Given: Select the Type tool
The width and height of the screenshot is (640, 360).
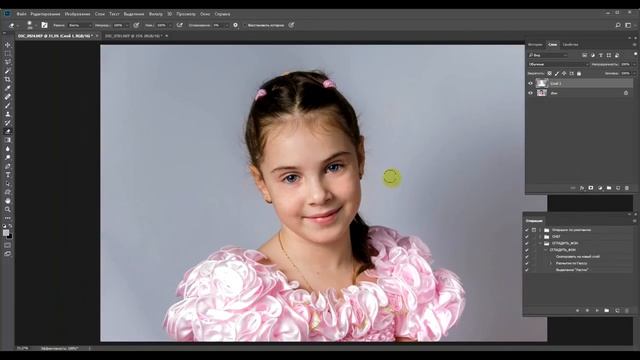Looking at the screenshot, I should pyautogui.click(x=7, y=175).
